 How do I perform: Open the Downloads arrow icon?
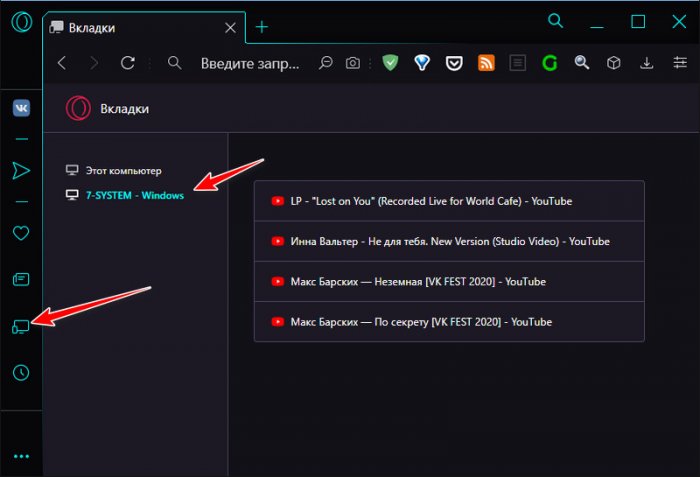click(x=646, y=63)
